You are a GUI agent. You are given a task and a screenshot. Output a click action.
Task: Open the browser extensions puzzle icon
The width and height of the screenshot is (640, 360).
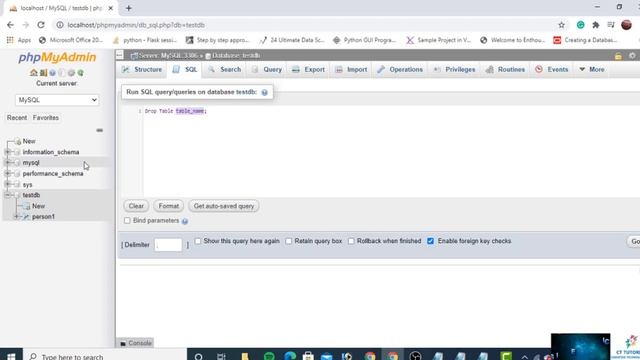pos(596,25)
